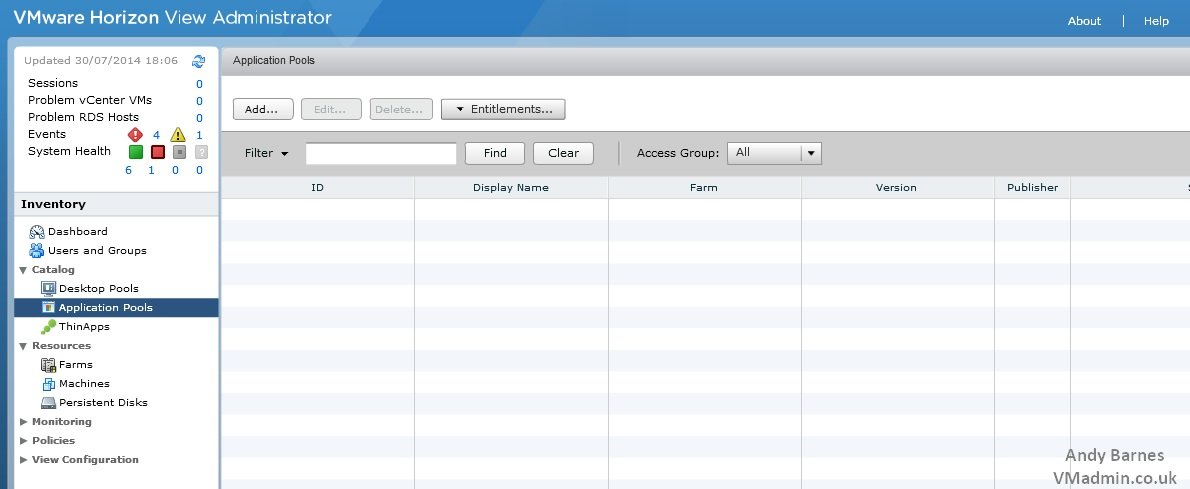Expand the View Configuration section
The height and width of the screenshot is (489, 1190).
(x=24, y=460)
